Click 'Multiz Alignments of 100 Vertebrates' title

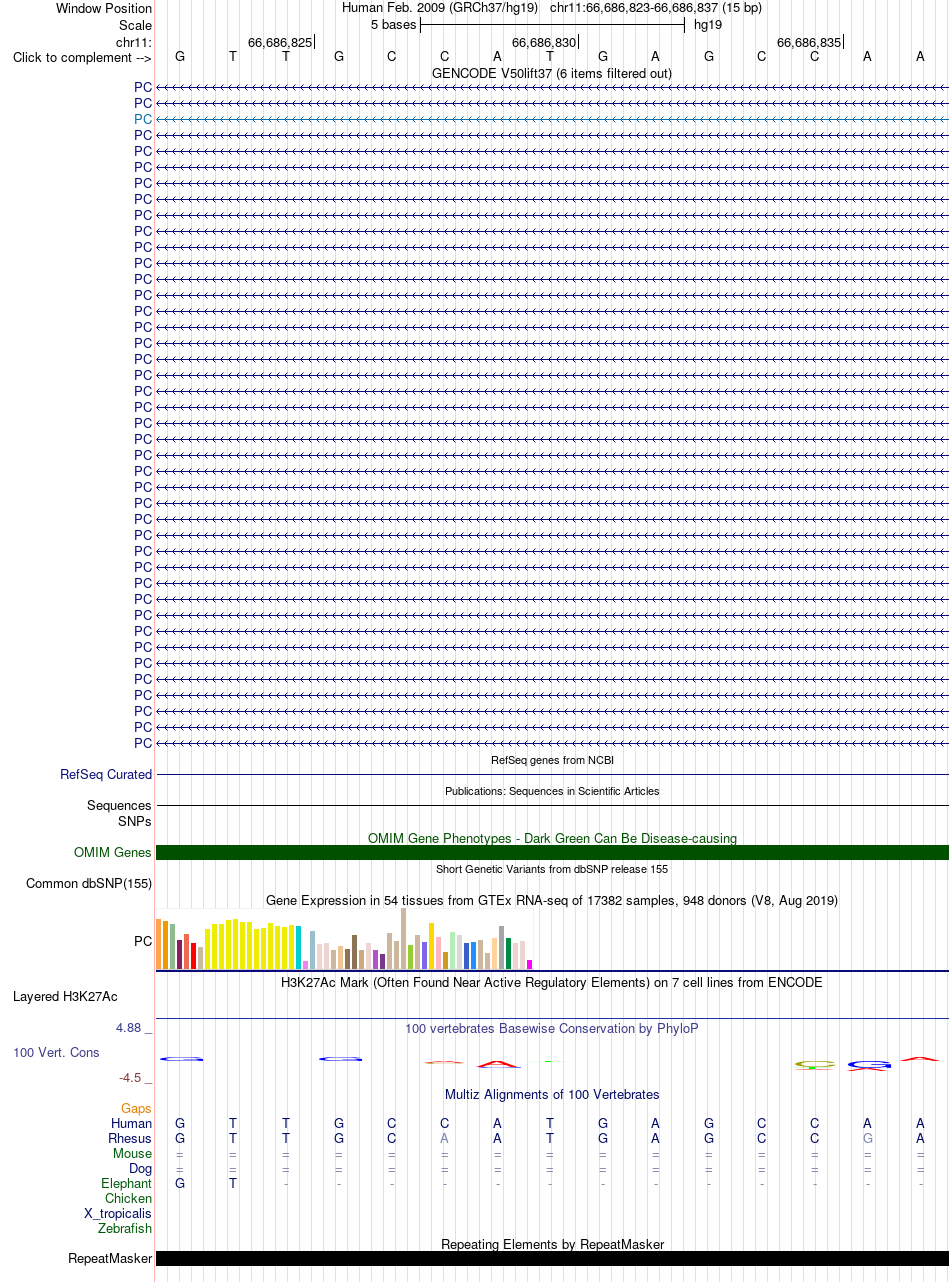click(552, 1094)
